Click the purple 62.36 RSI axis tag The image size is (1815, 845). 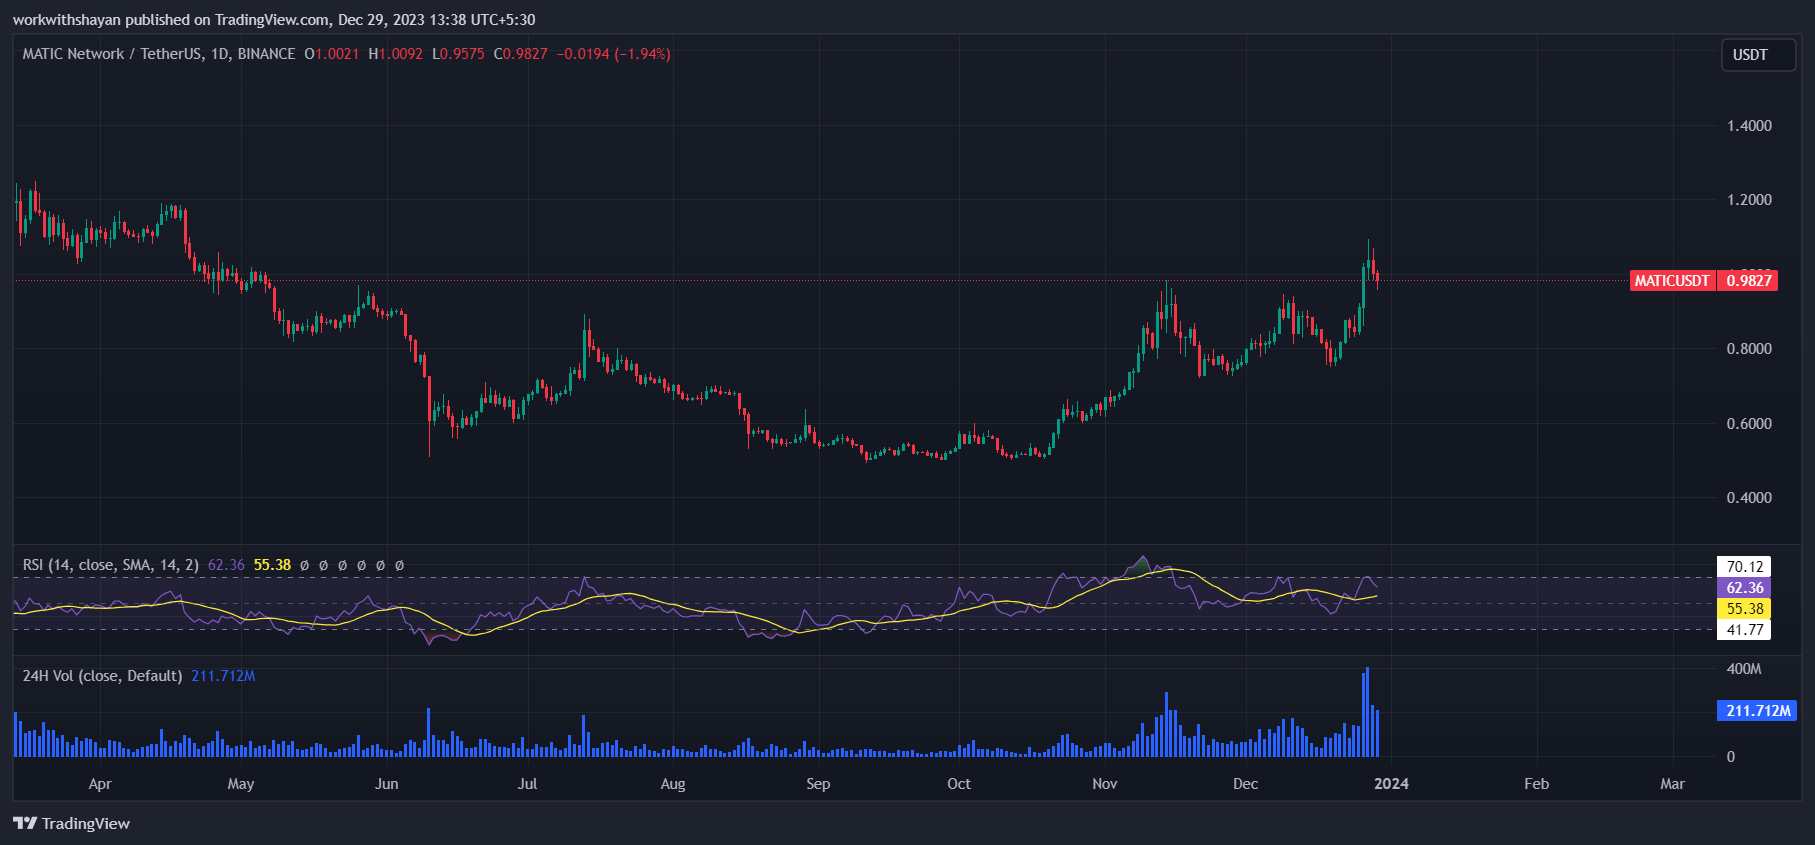coord(1744,588)
